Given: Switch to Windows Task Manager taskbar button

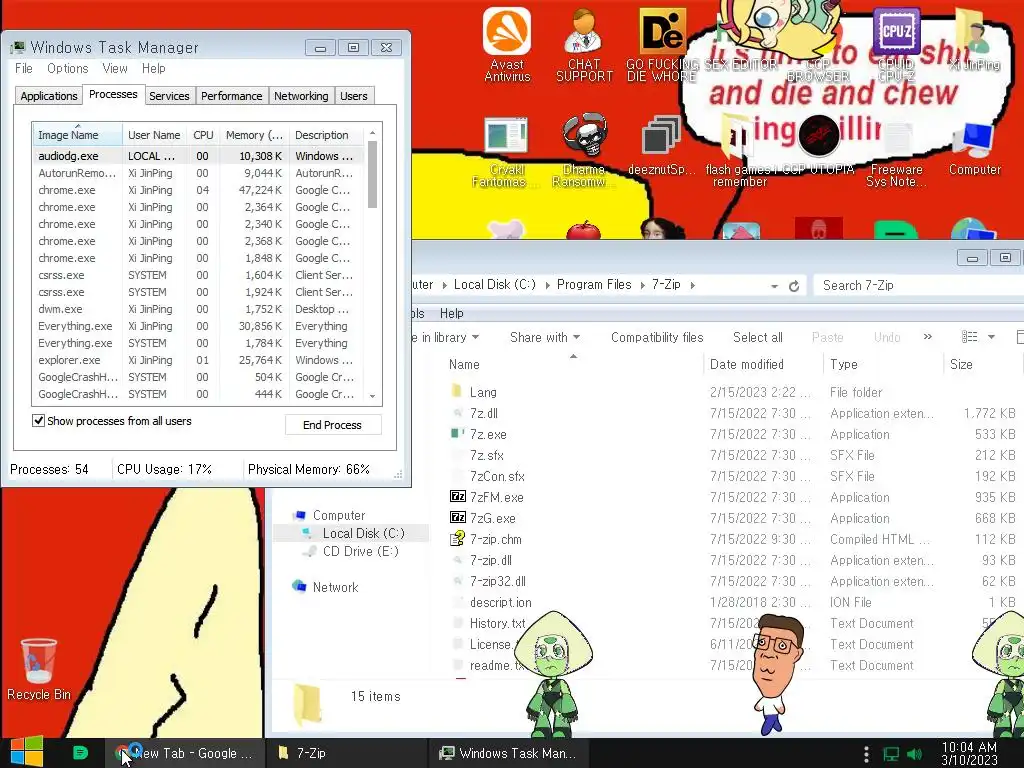Looking at the screenshot, I should [x=509, y=753].
